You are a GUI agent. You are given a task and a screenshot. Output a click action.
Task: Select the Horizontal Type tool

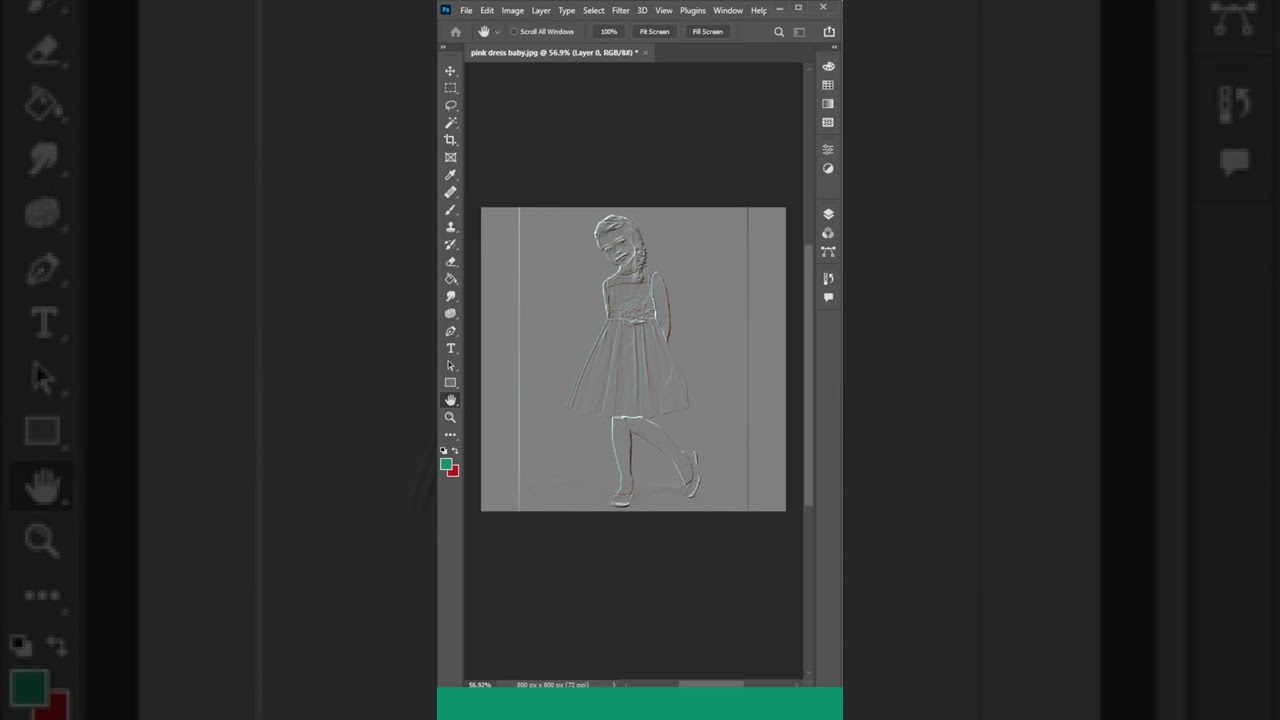pos(450,348)
